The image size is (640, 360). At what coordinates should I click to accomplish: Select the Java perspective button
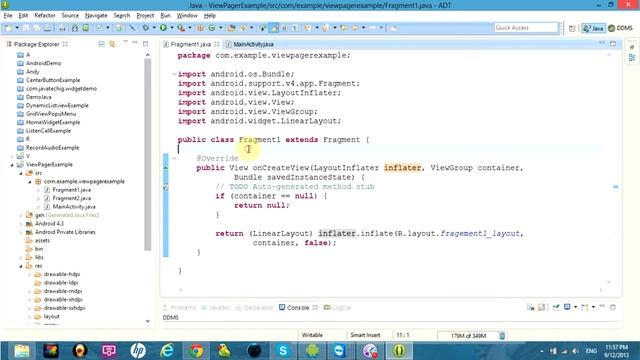(x=593, y=28)
